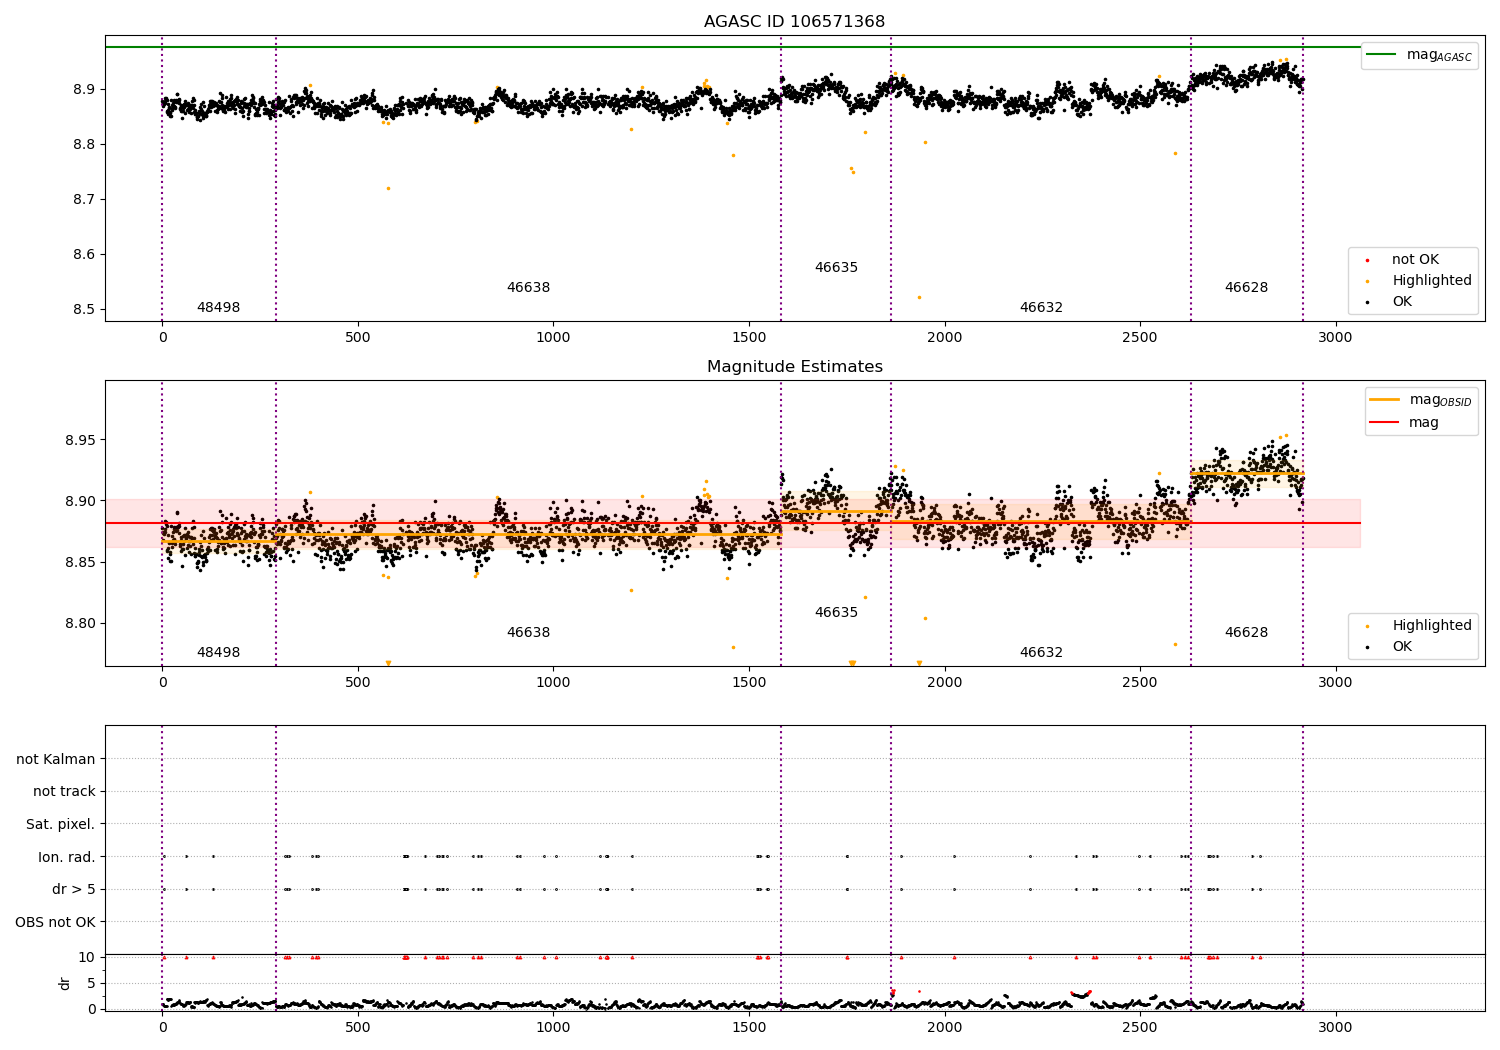1500x1050 pixels.
Task: Click the 8.95 y-axis tick in the middle plot
Action: pos(80,441)
